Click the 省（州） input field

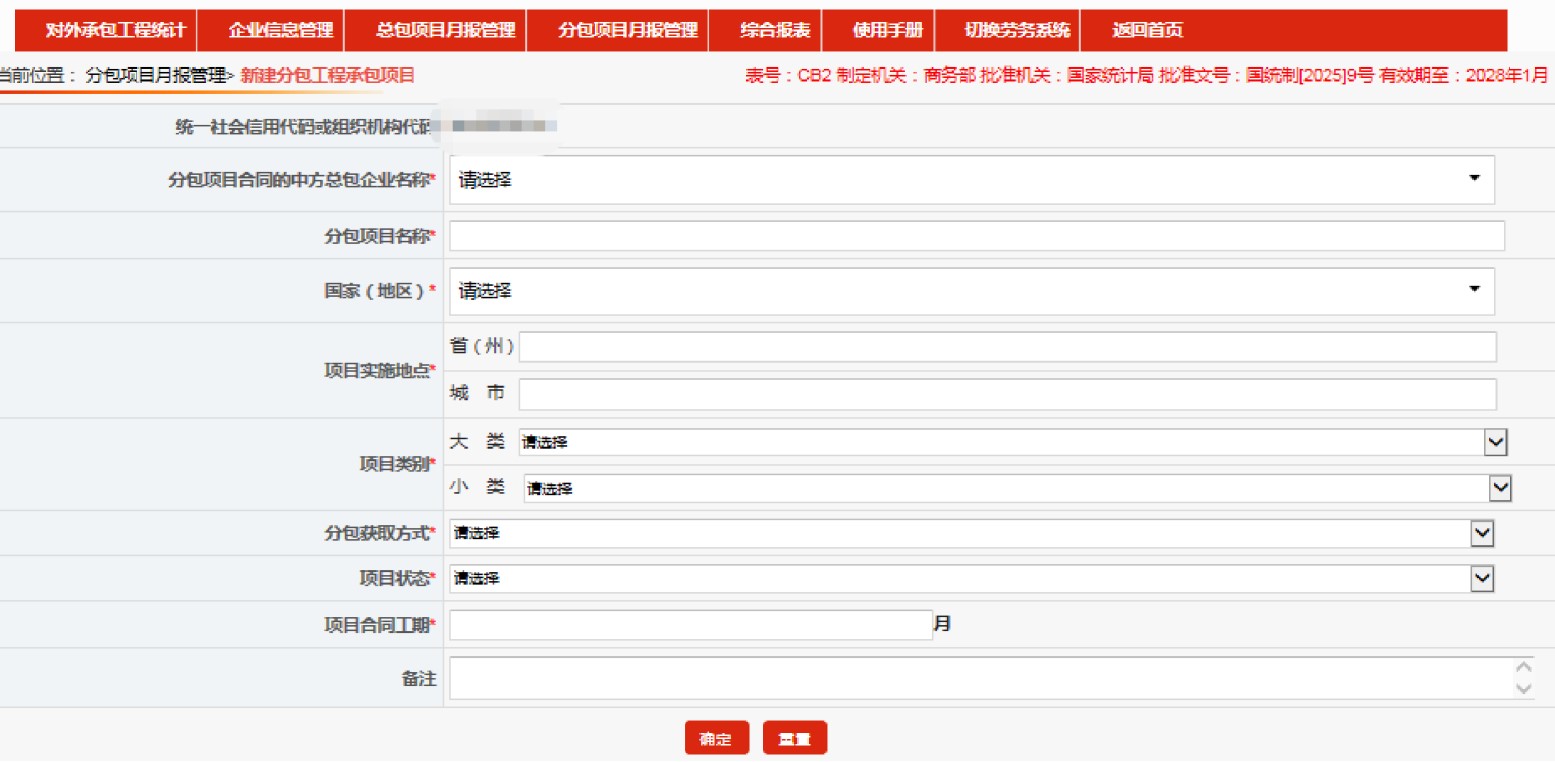click(1007, 347)
